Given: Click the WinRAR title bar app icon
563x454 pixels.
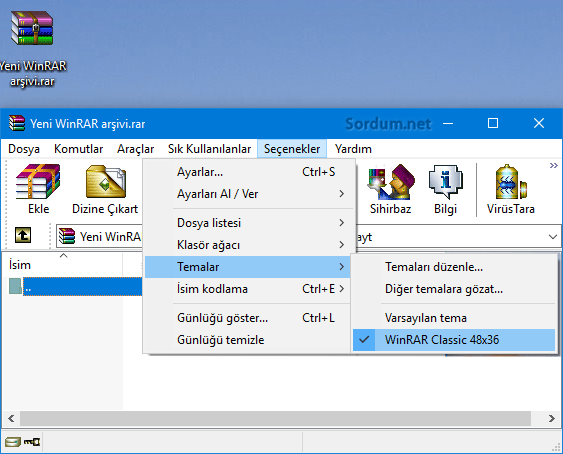Looking at the screenshot, I should (17, 123).
